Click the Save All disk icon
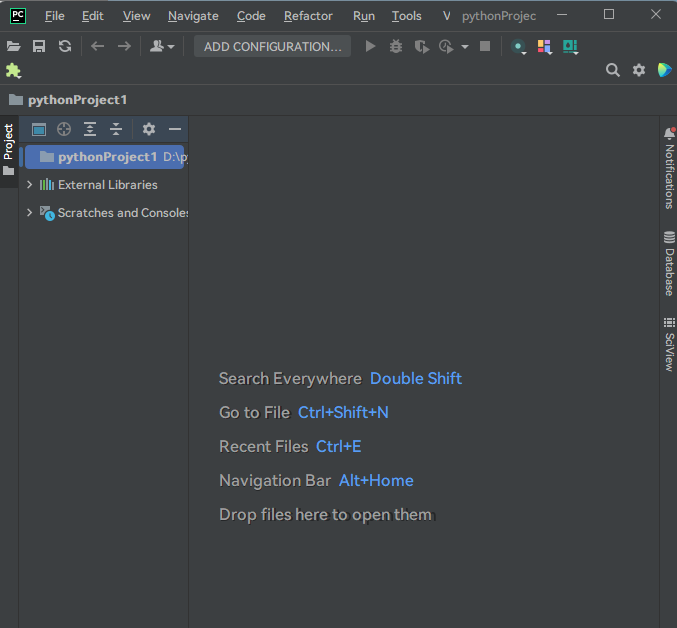677x628 pixels. (x=39, y=46)
